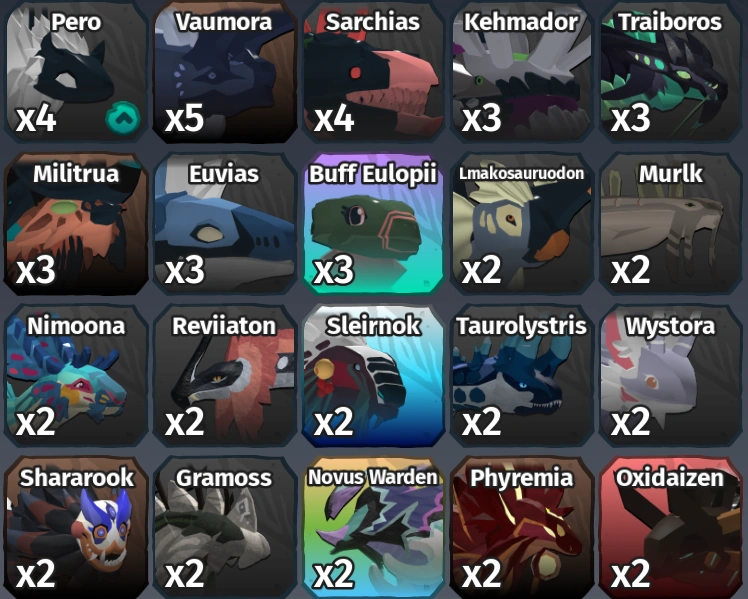This screenshot has height=599, width=748.
Task: Choose the Novus Warden card
Action: point(373,527)
